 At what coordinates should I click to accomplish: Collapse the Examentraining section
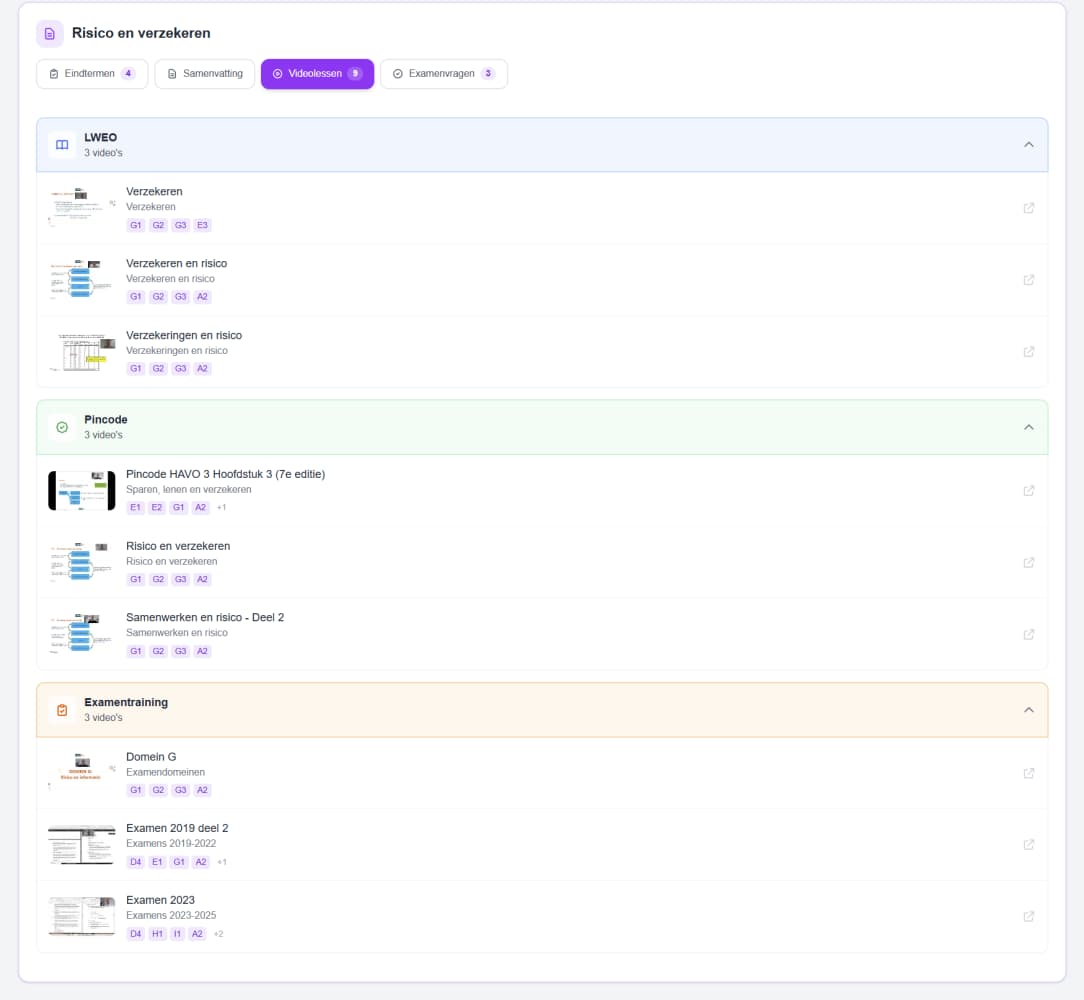[1029, 710]
